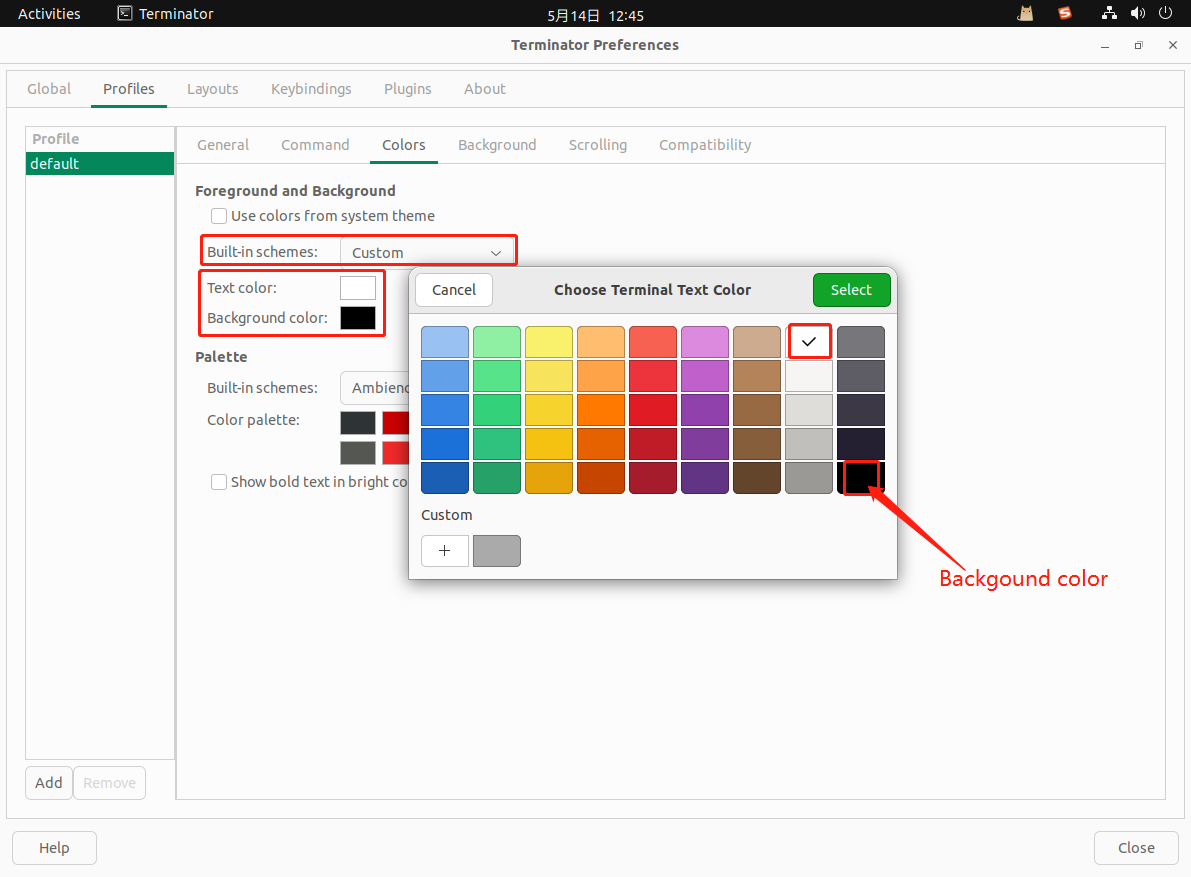Select the default profile in the list
This screenshot has height=877, width=1191.
(100, 164)
